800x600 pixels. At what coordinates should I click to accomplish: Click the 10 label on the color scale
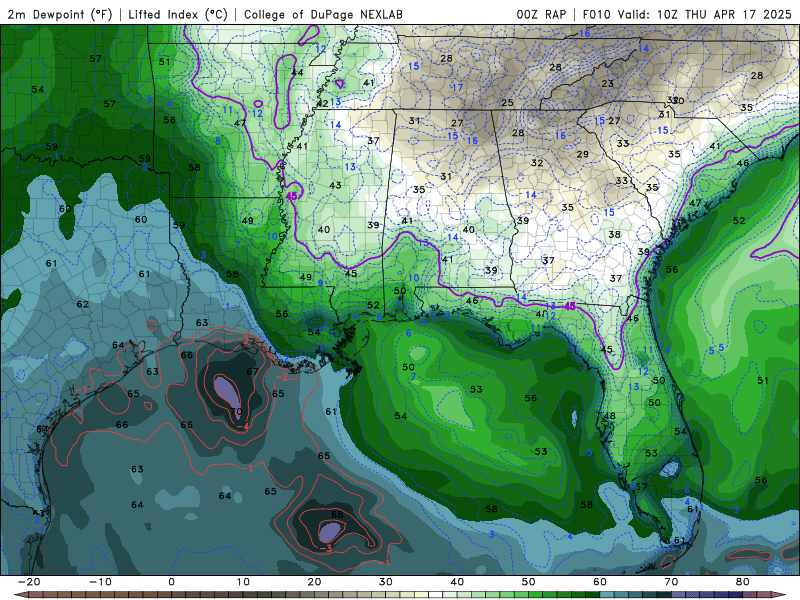point(243,582)
